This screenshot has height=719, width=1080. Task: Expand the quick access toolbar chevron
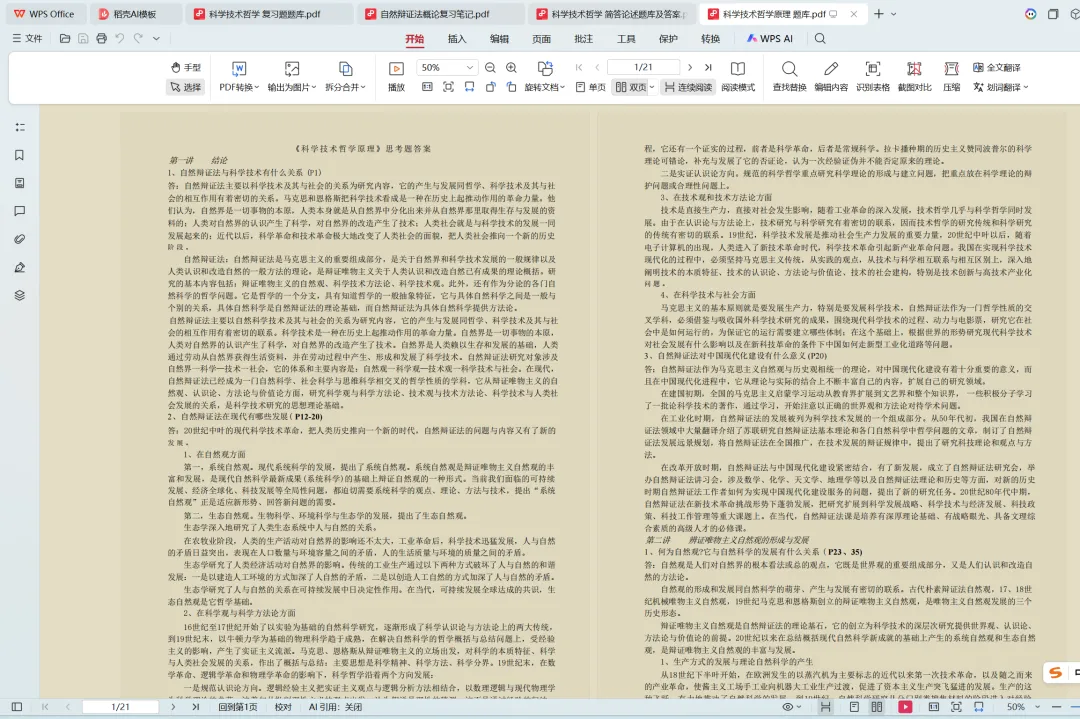tap(156, 39)
